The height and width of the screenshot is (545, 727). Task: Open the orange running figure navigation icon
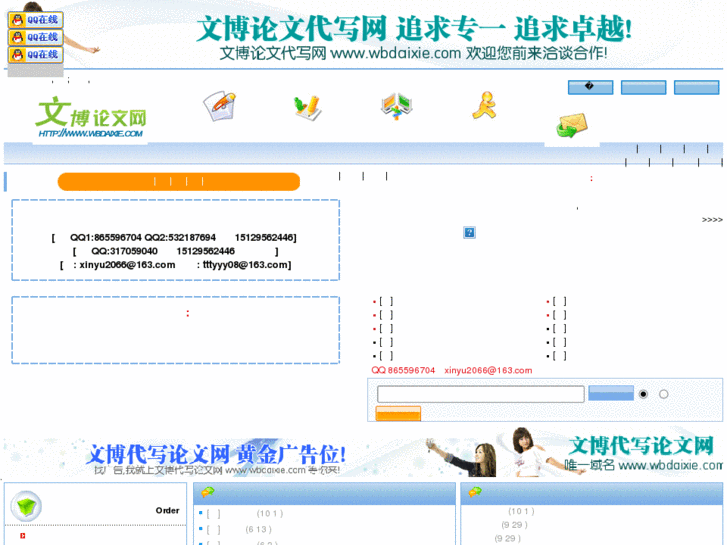pos(485,105)
